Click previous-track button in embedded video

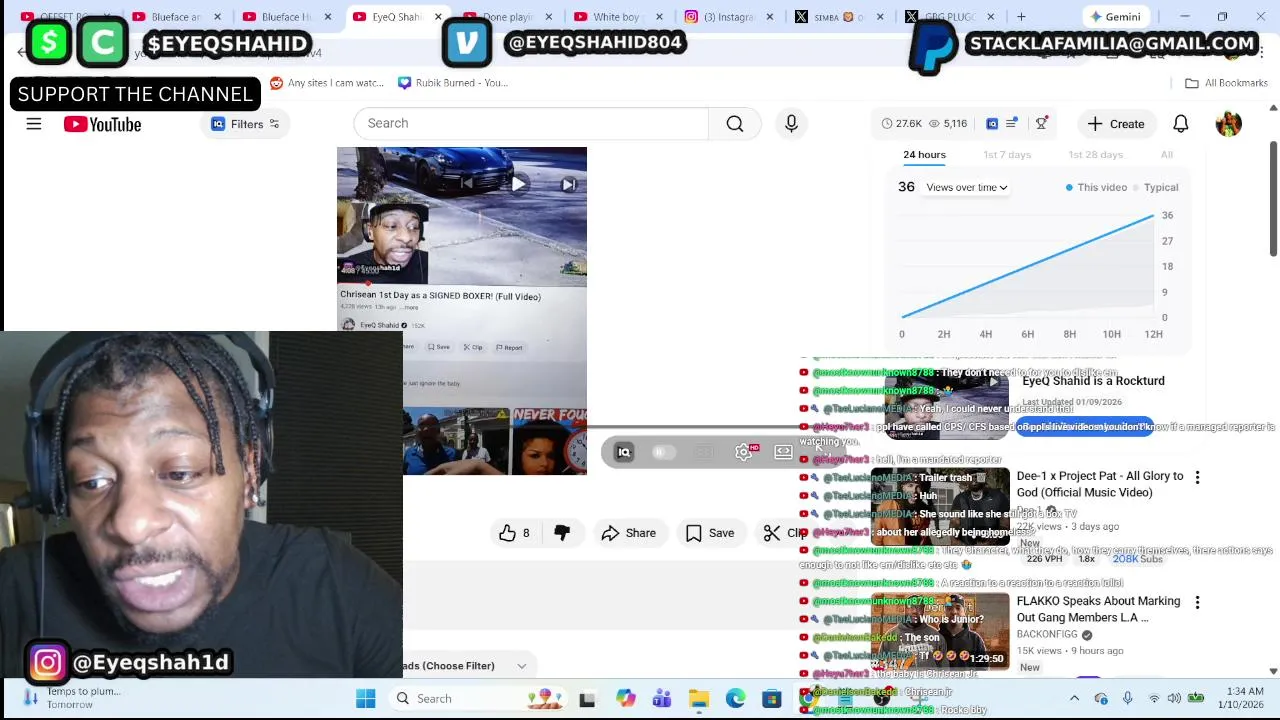(467, 184)
